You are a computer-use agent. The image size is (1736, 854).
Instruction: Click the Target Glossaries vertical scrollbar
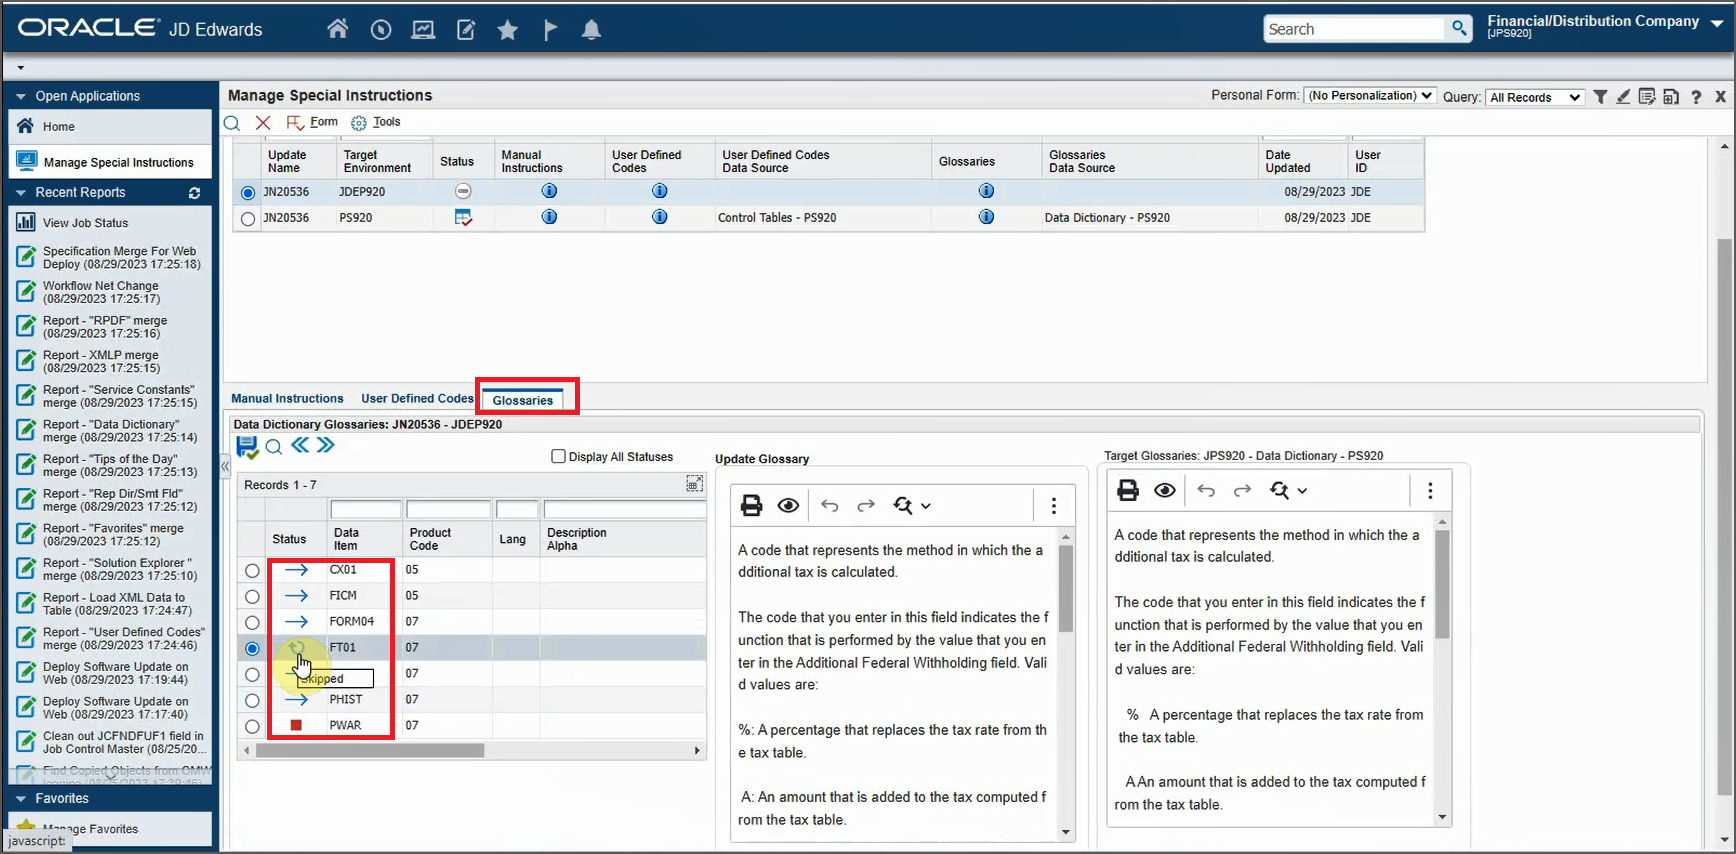tap(1442, 584)
